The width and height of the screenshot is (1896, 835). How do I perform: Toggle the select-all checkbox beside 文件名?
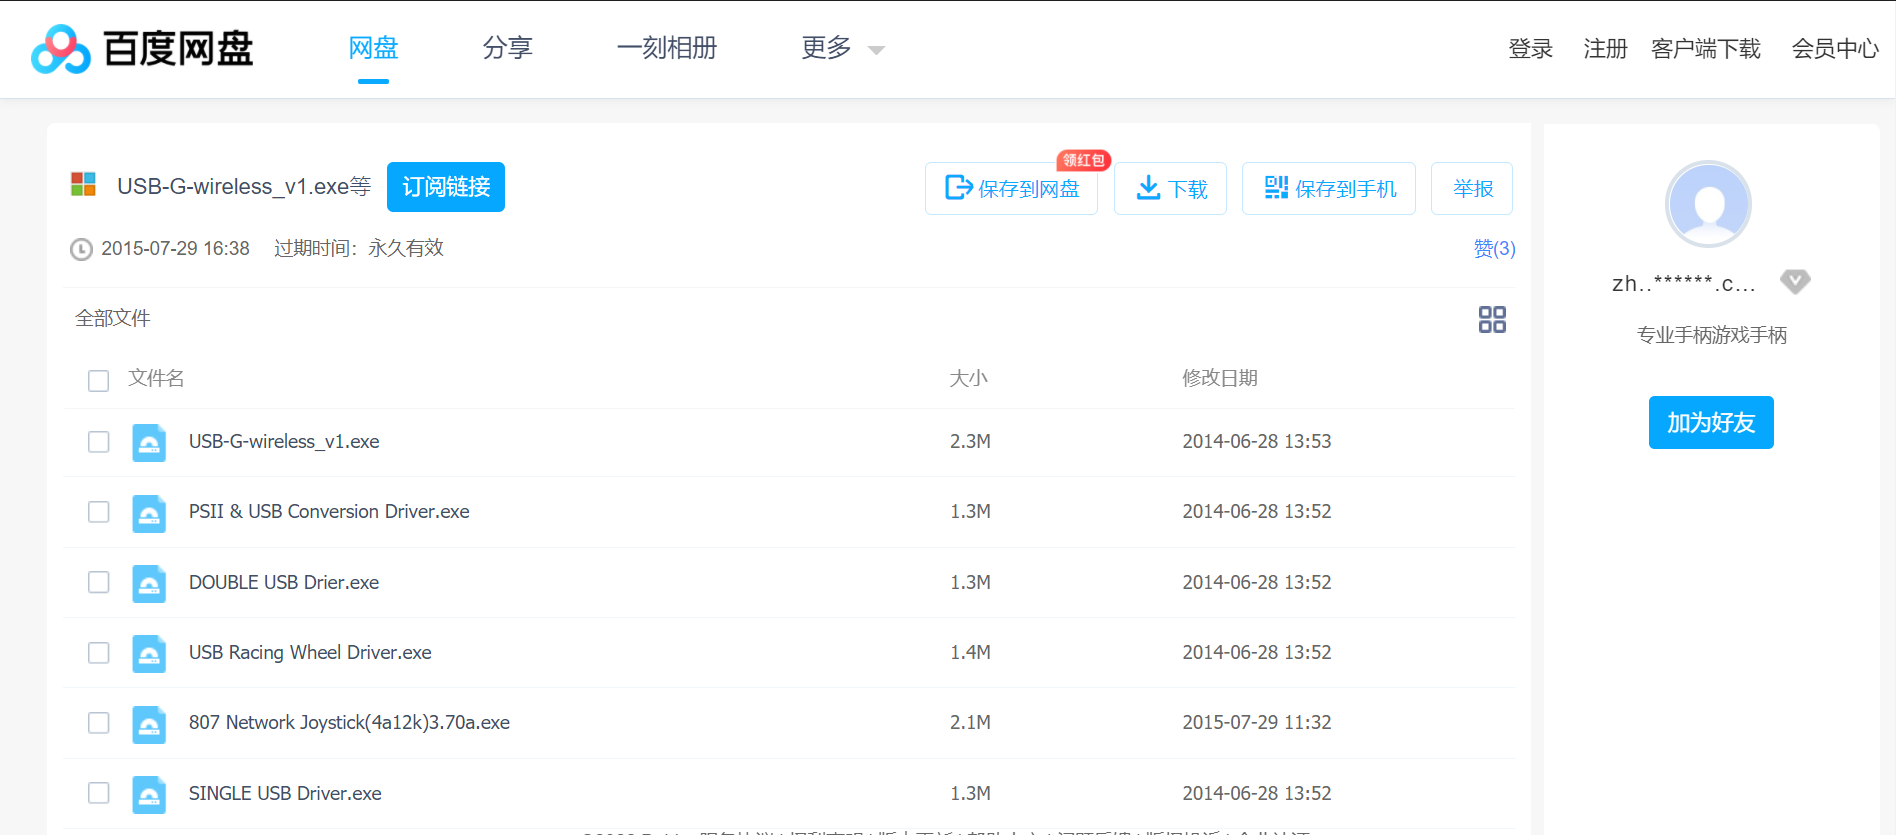coord(98,380)
